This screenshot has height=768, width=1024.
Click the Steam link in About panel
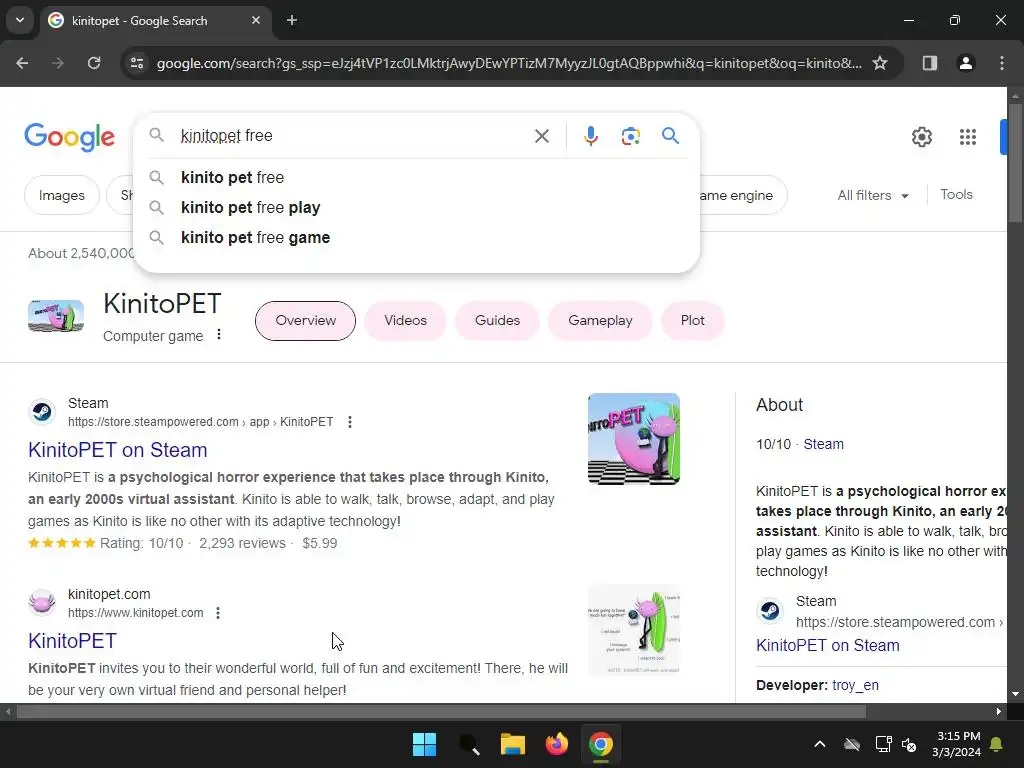click(x=823, y=444)
